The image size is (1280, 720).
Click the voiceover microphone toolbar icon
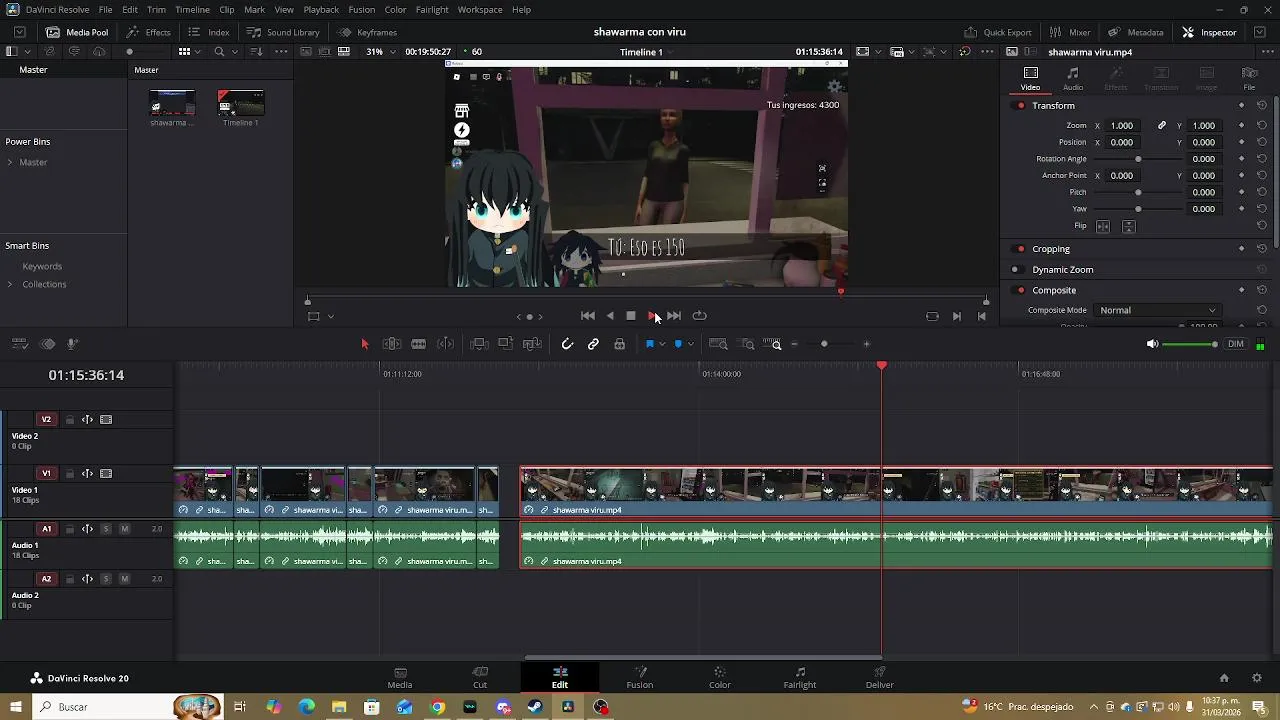[x=73, y=344]
